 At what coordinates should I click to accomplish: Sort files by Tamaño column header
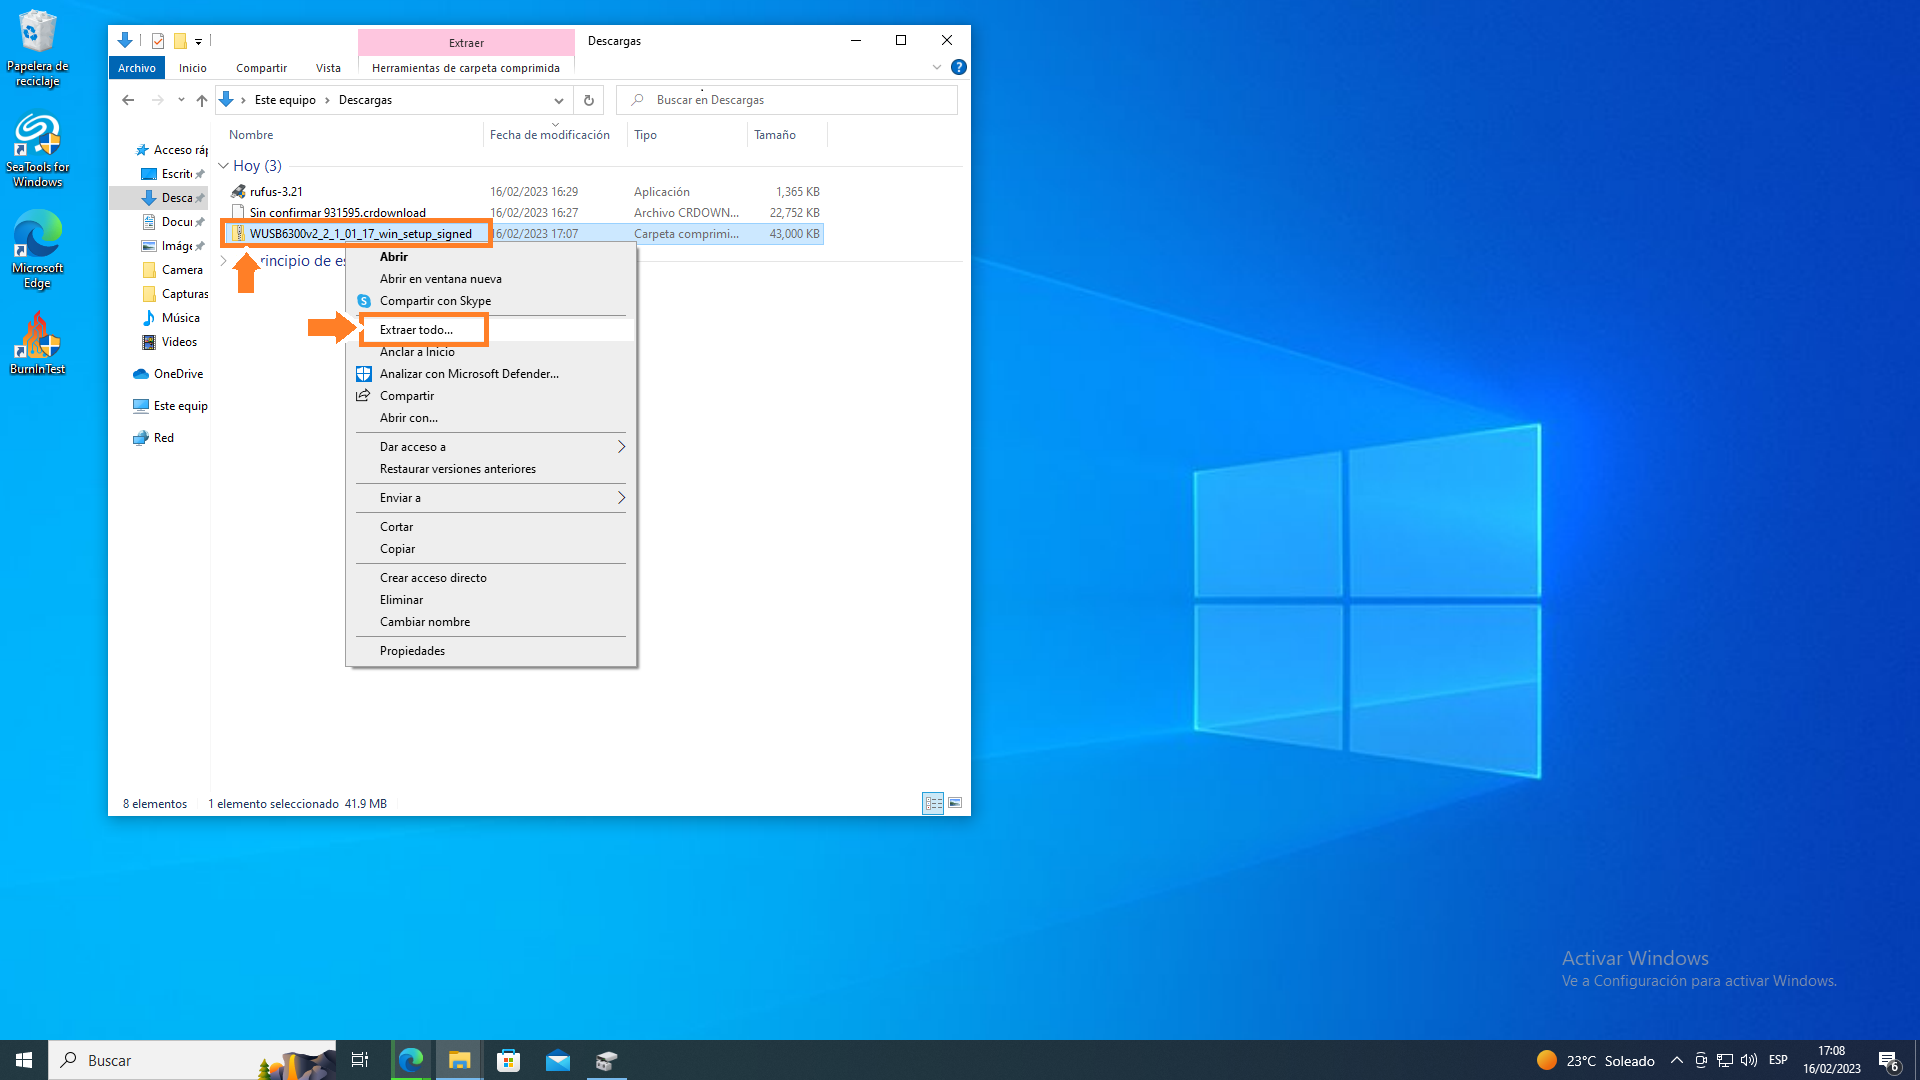coord(775,135)
